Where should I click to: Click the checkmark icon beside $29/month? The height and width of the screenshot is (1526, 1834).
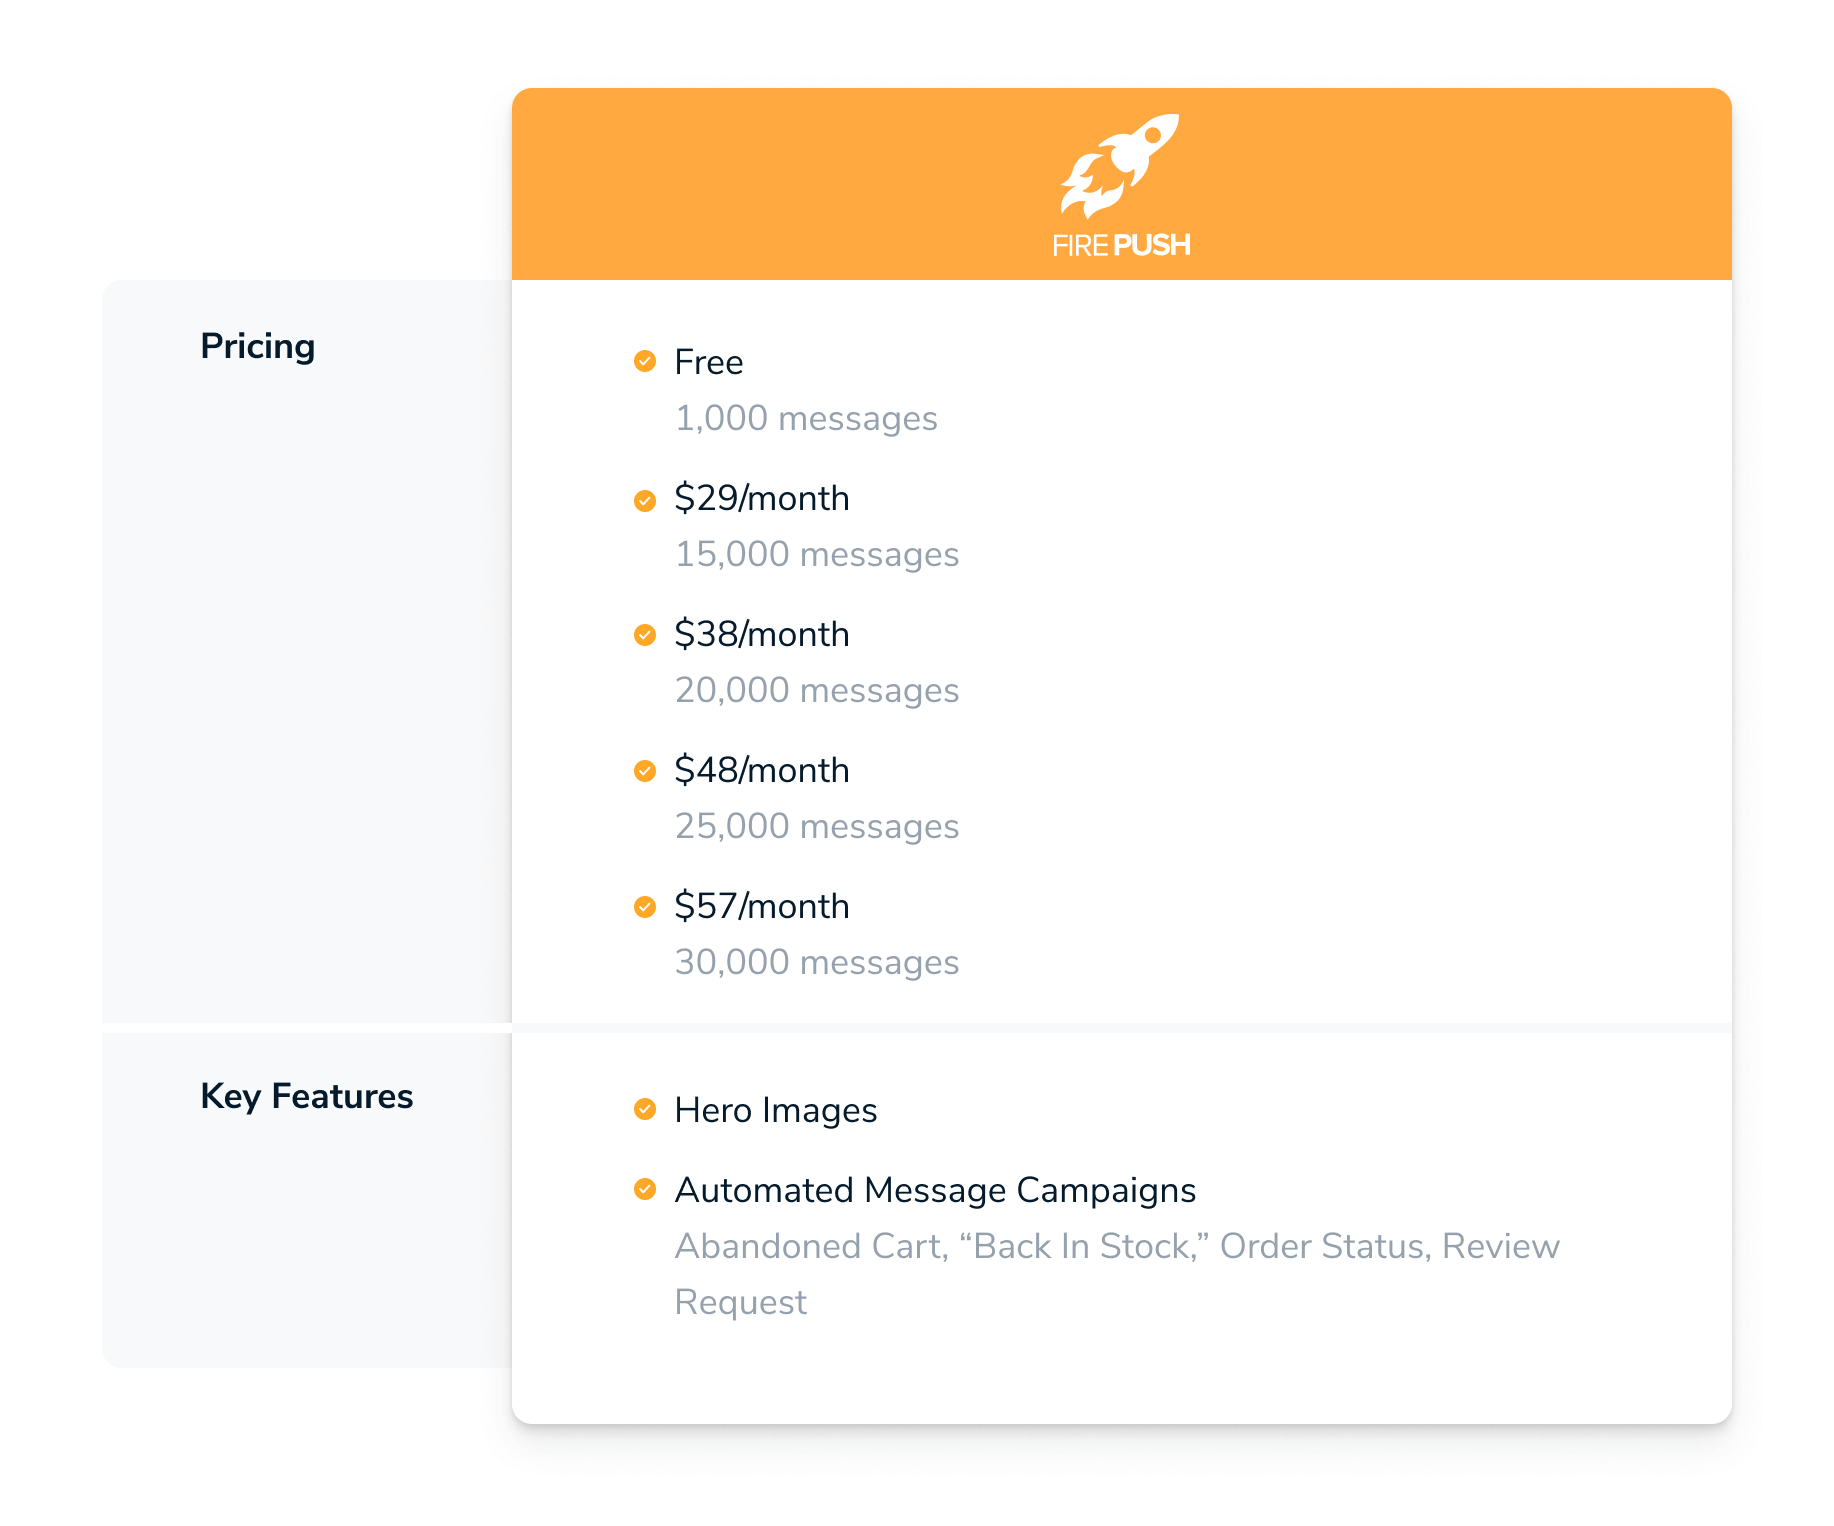pyautogui.click(x=645, y=500)
